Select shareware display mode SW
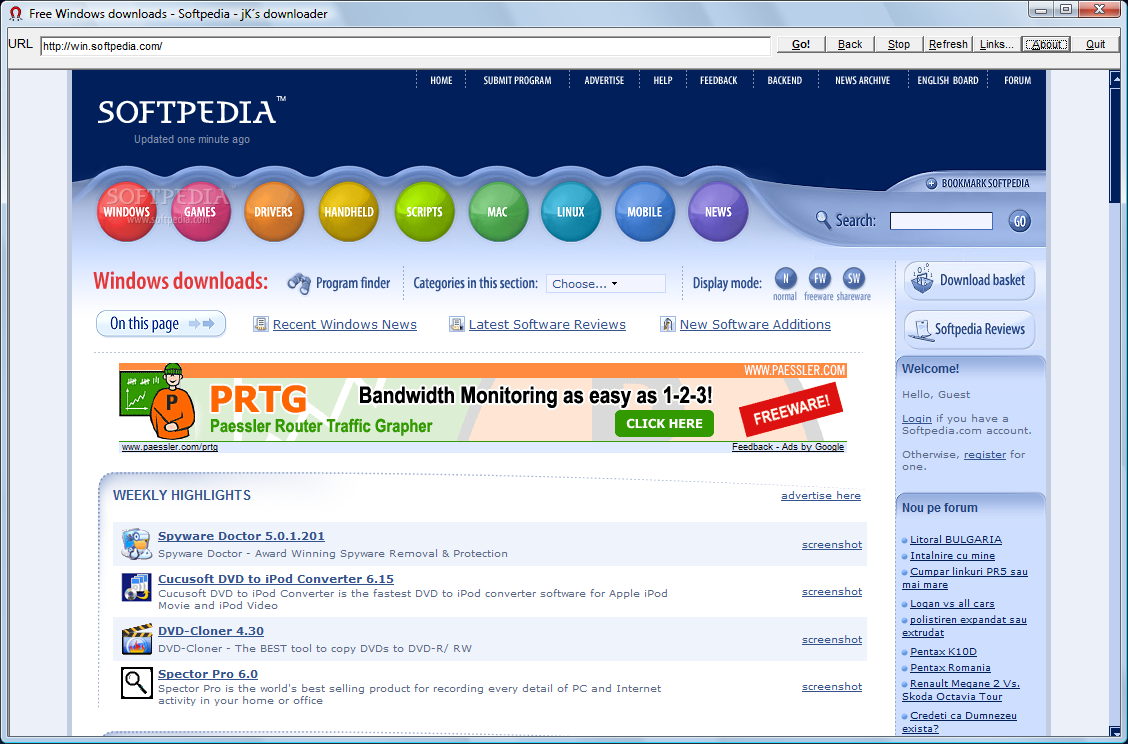 coord(853,278)
